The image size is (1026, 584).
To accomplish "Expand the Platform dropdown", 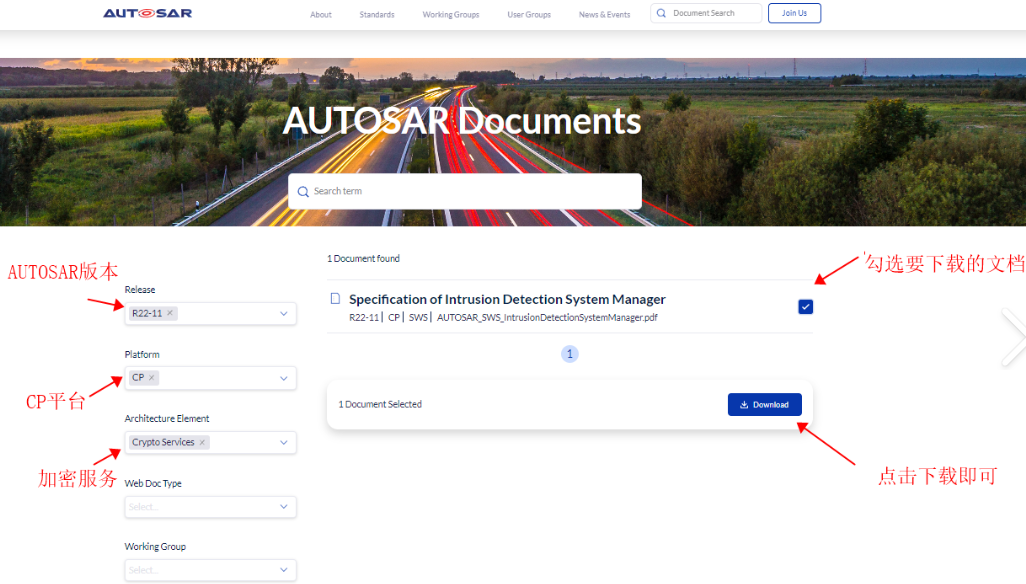I will (284, 378).
